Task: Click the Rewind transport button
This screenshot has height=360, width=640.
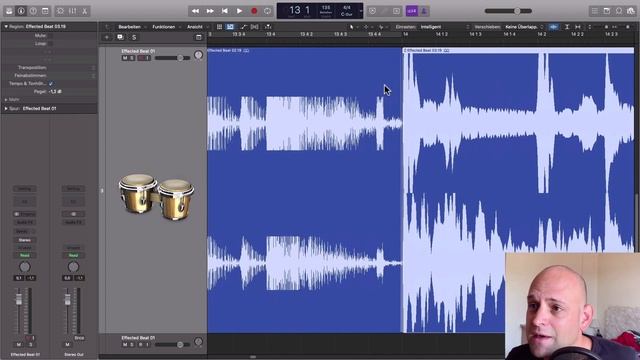Action: pyautogui.click(x=196, y=11)
